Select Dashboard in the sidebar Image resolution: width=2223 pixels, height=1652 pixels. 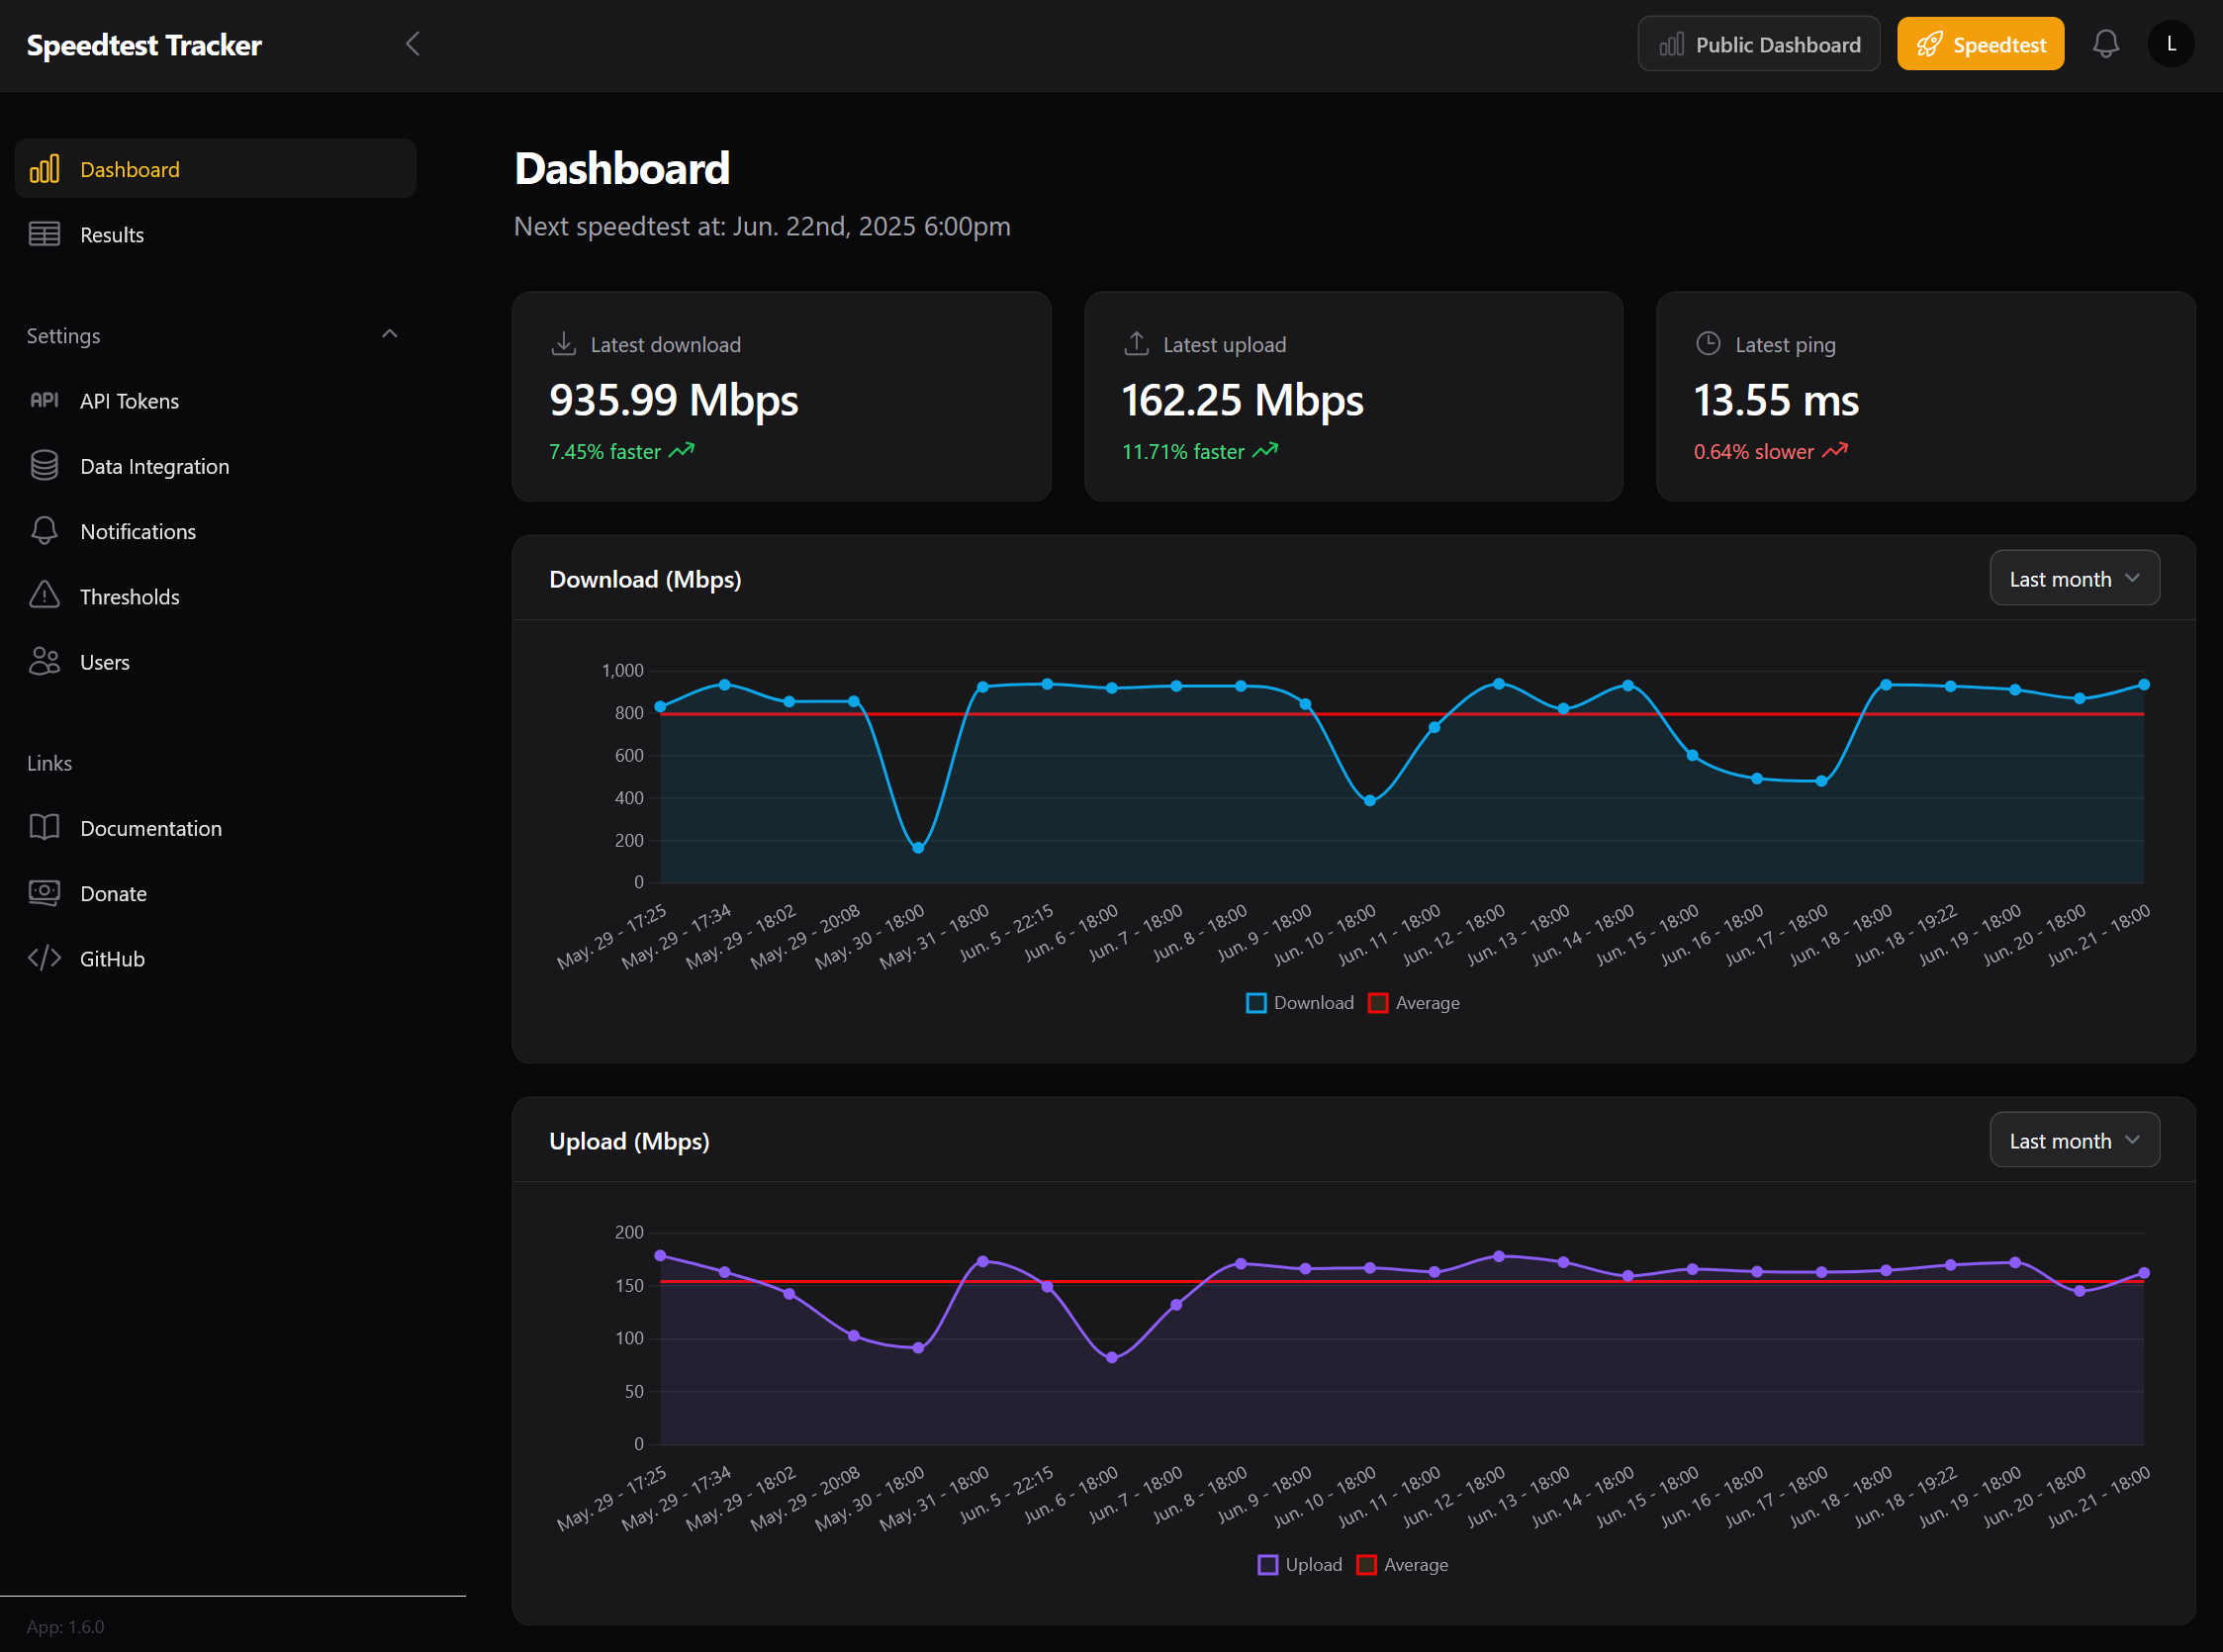click(130, 169)
